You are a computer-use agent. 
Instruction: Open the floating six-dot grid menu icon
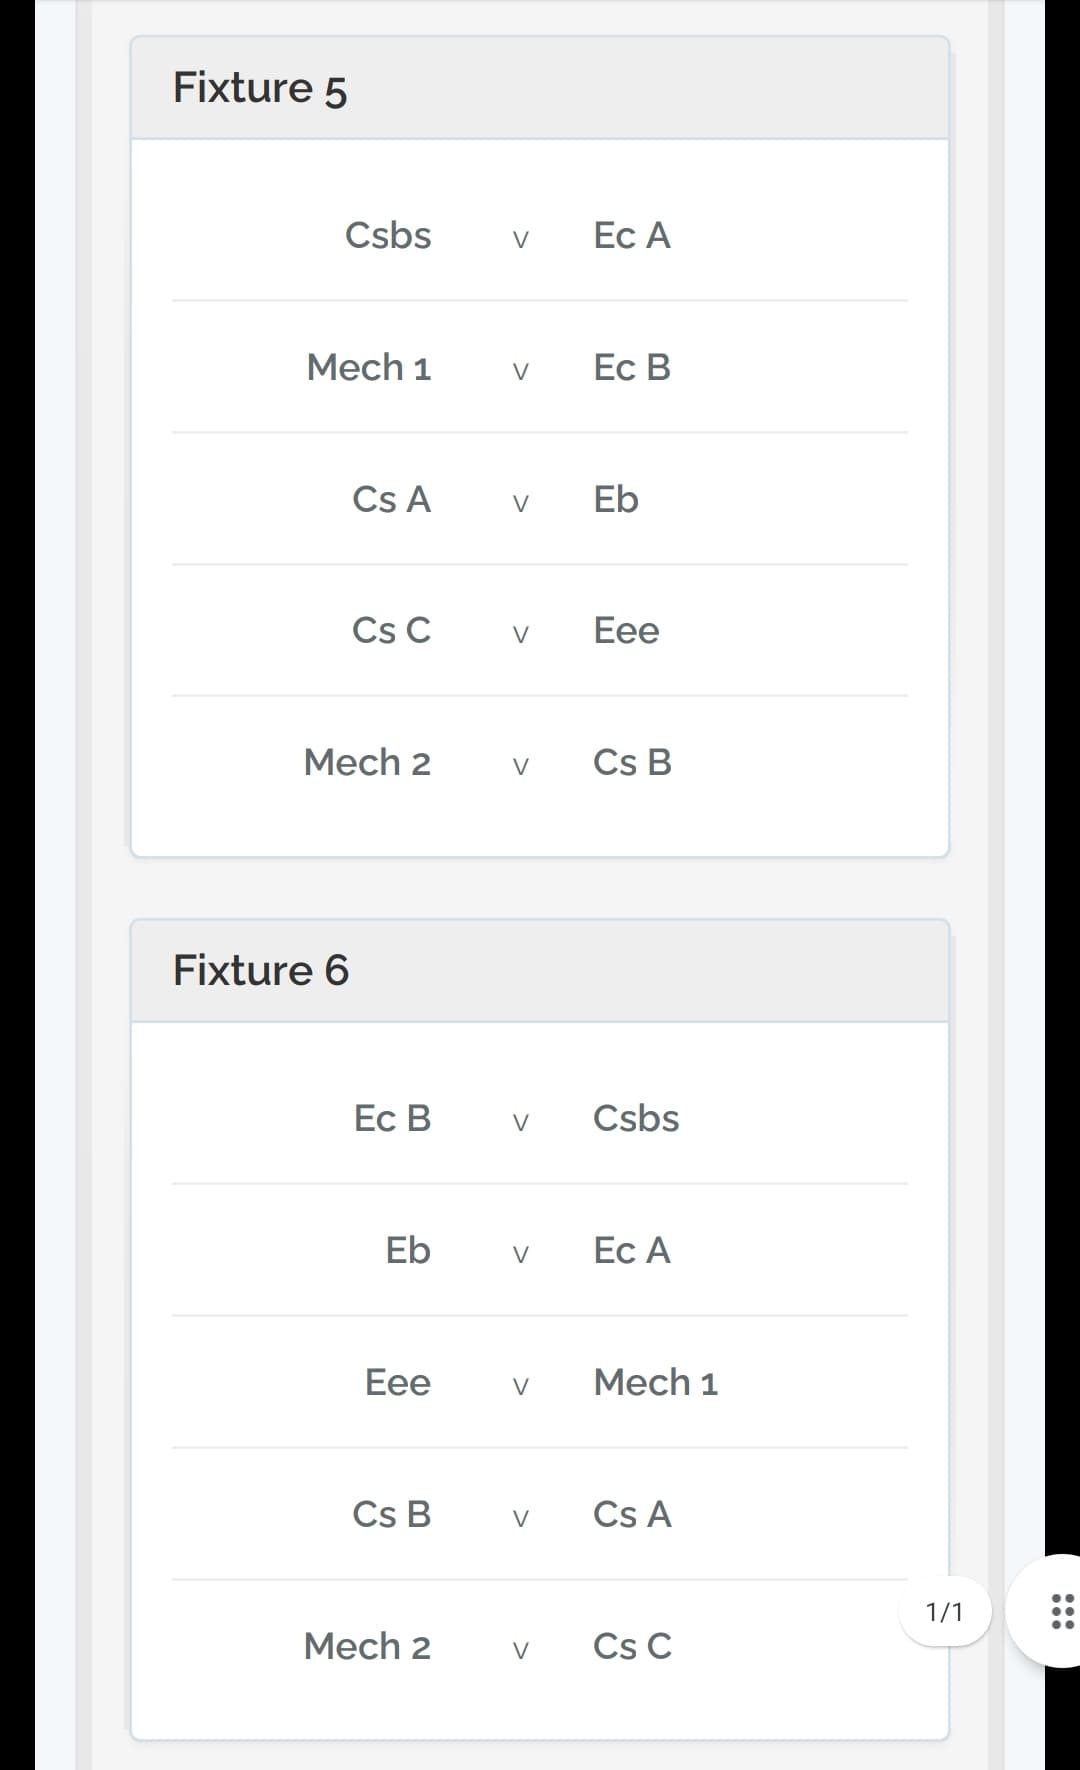point(1062,1611)
